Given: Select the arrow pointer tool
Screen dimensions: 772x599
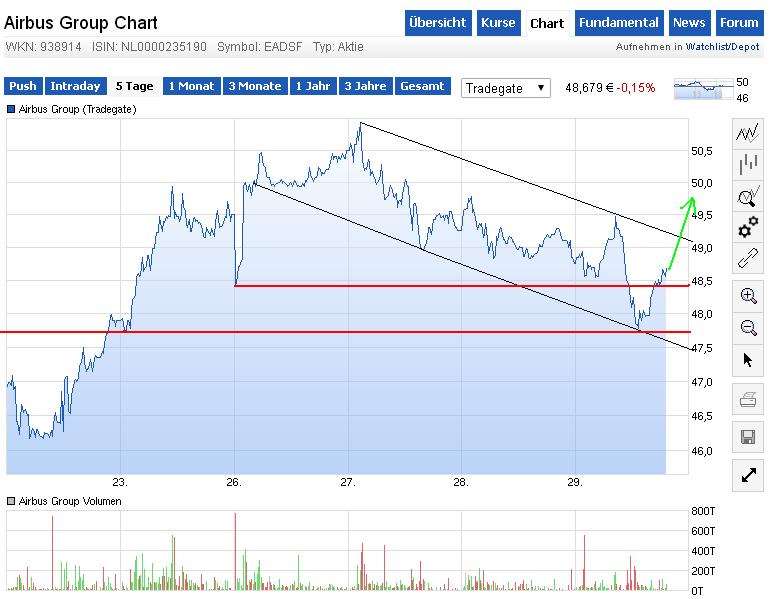Looking at the screenshot, I should pyautogui.click(x=747, y=360).
